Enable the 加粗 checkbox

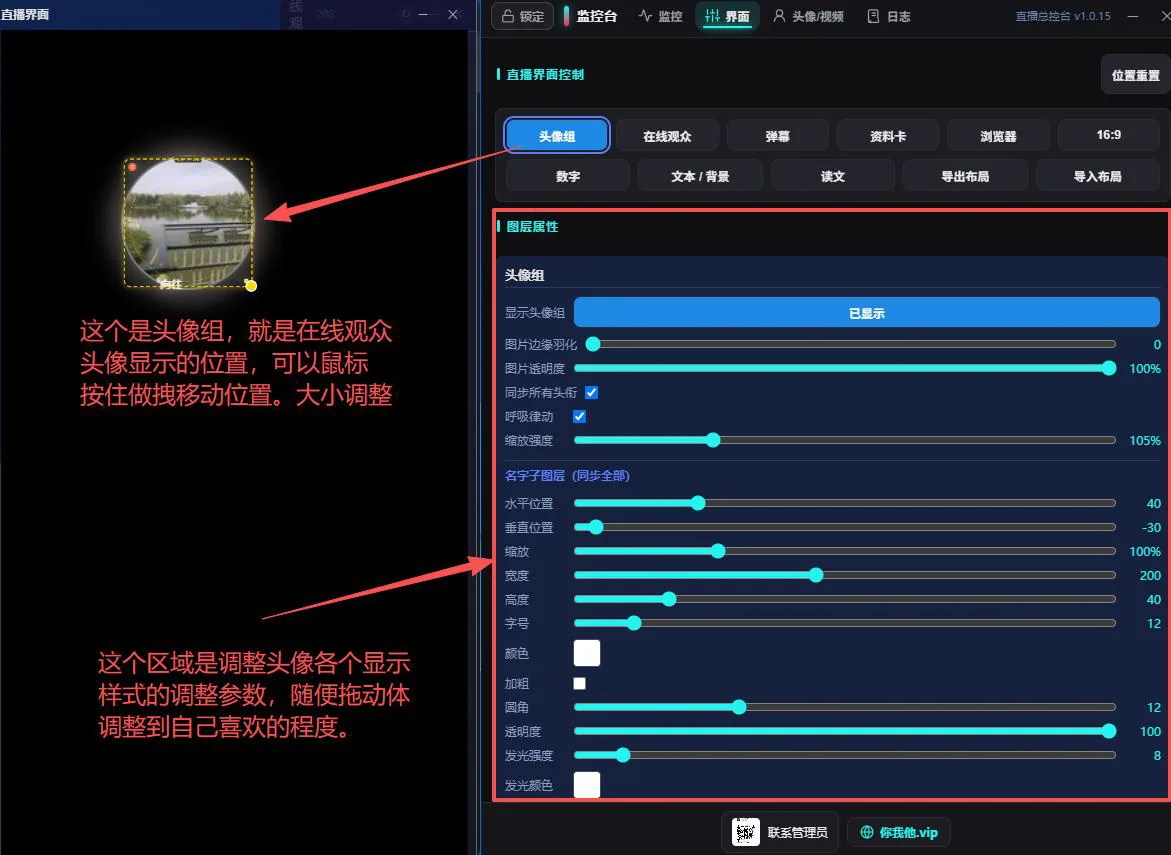click(x=580, y=683)
